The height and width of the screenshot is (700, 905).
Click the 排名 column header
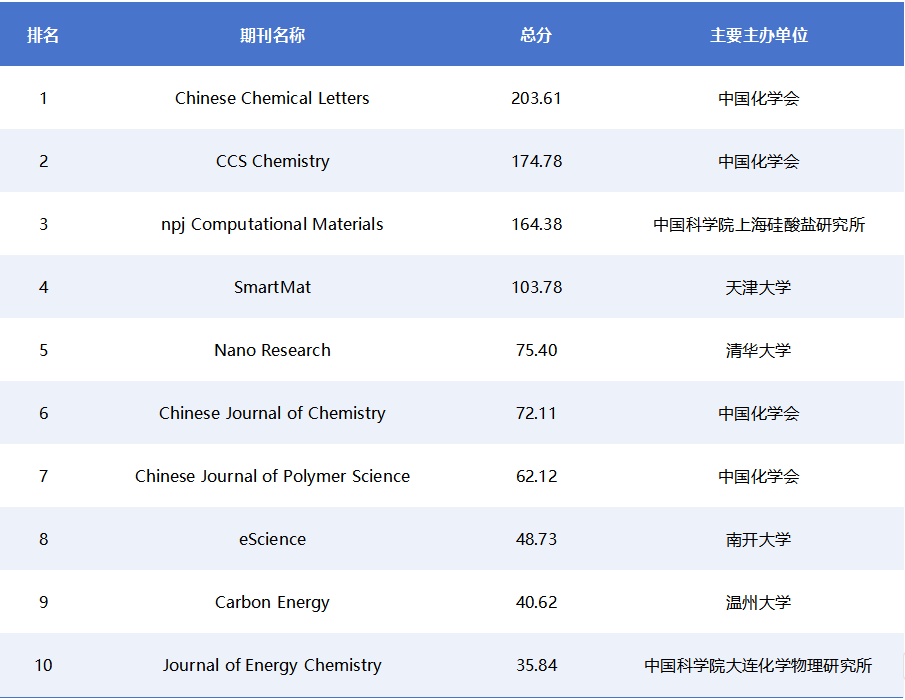pos(43,35)
